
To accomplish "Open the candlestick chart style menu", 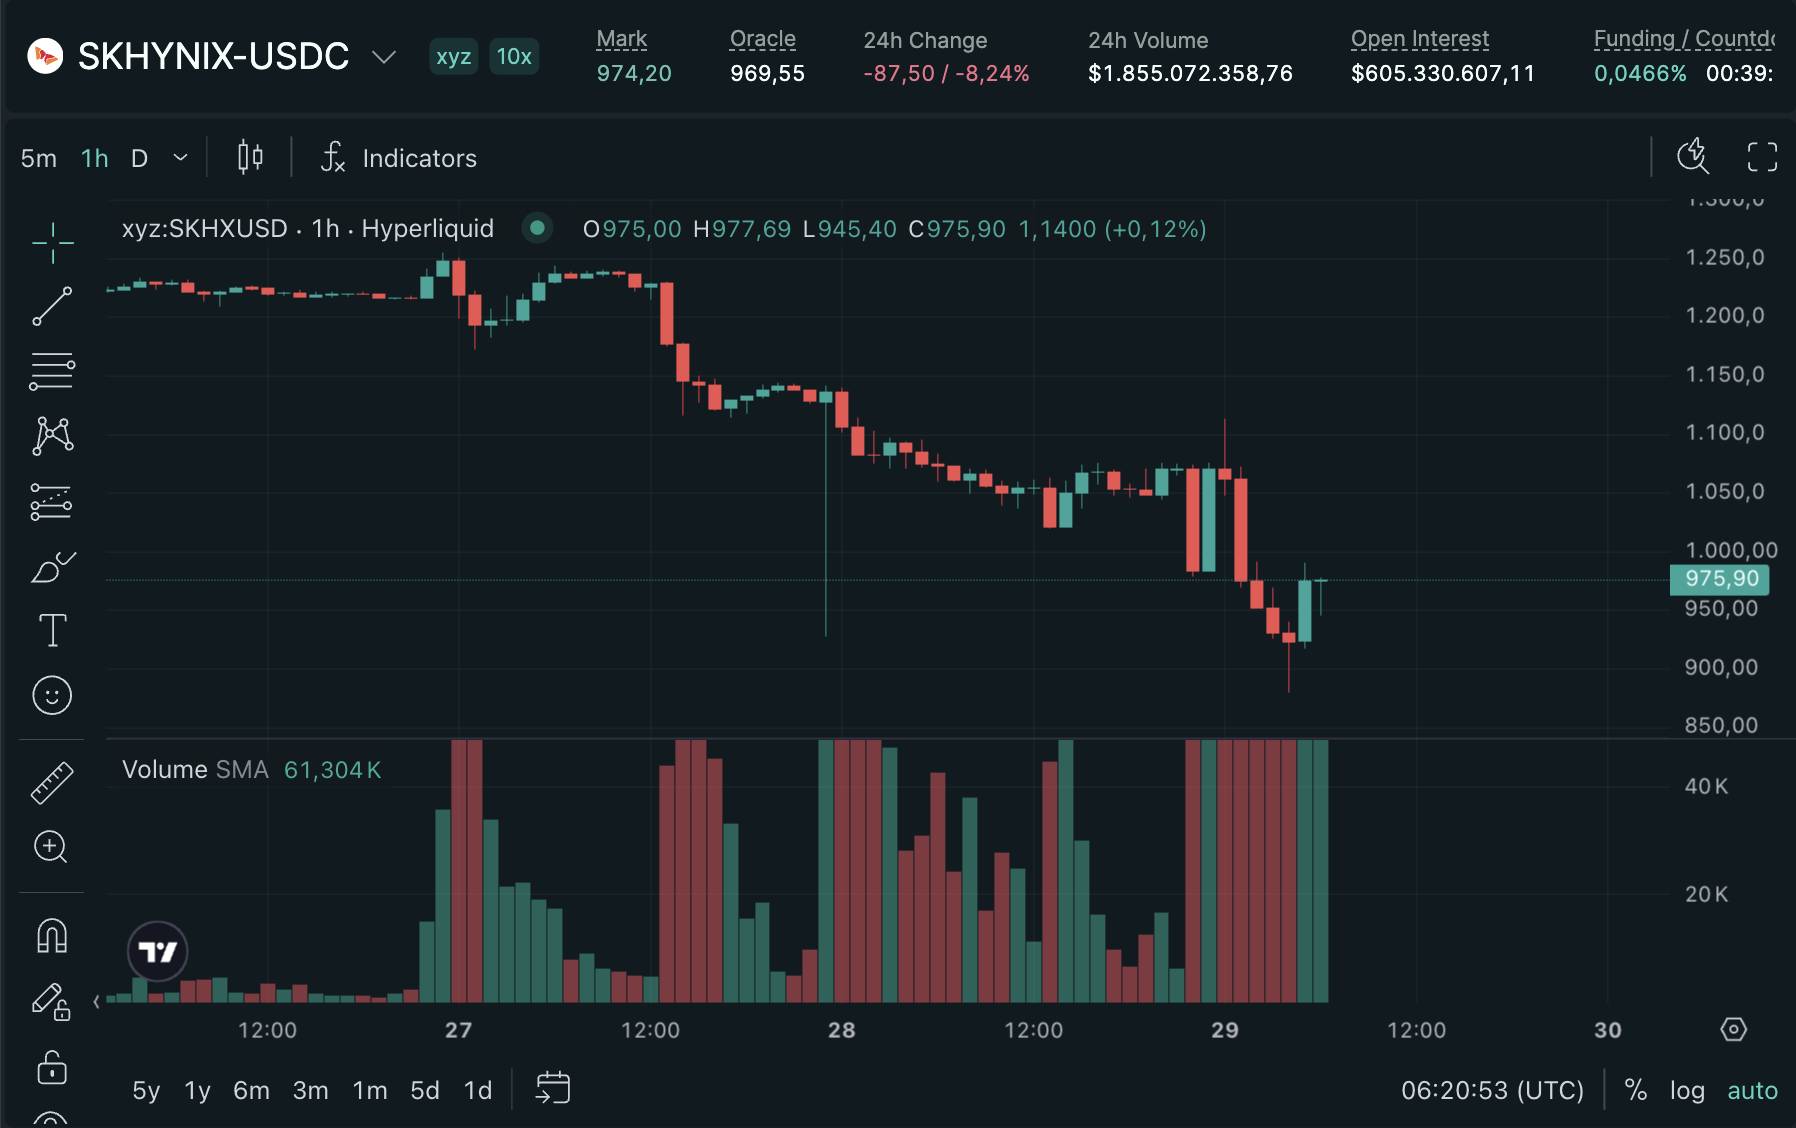I will (x=250, y=157).
